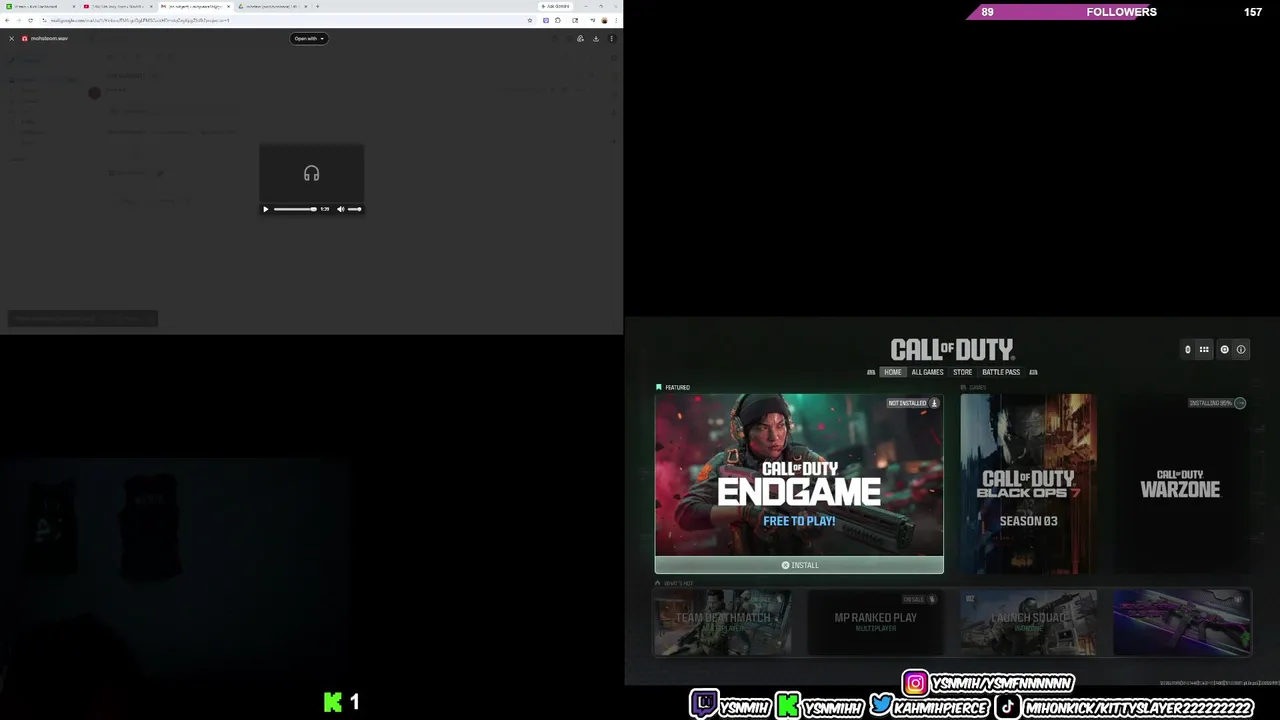This screenshot has height=720, width=1280.
Task: Open the Launch Squad tile
Action: pos(1028,622)
